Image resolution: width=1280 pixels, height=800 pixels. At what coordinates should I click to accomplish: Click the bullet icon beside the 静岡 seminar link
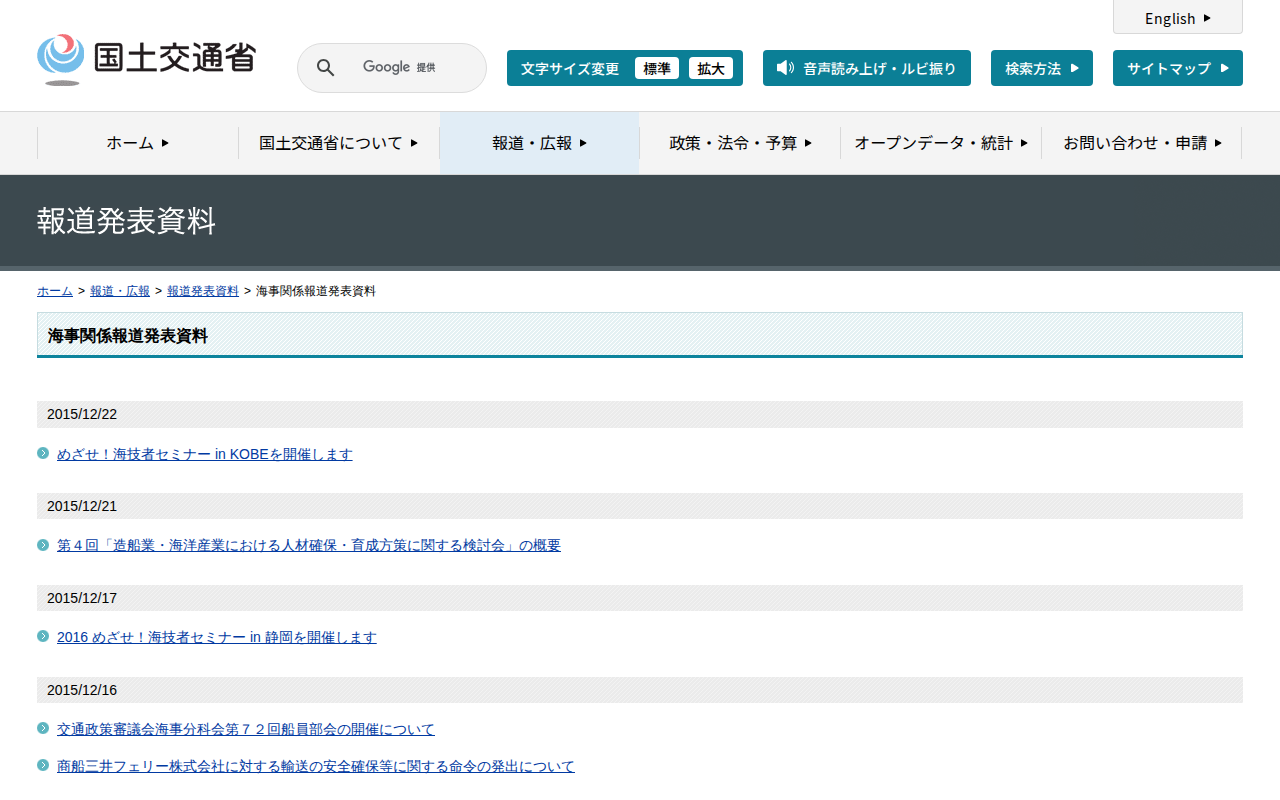click(x=43, y=636)
